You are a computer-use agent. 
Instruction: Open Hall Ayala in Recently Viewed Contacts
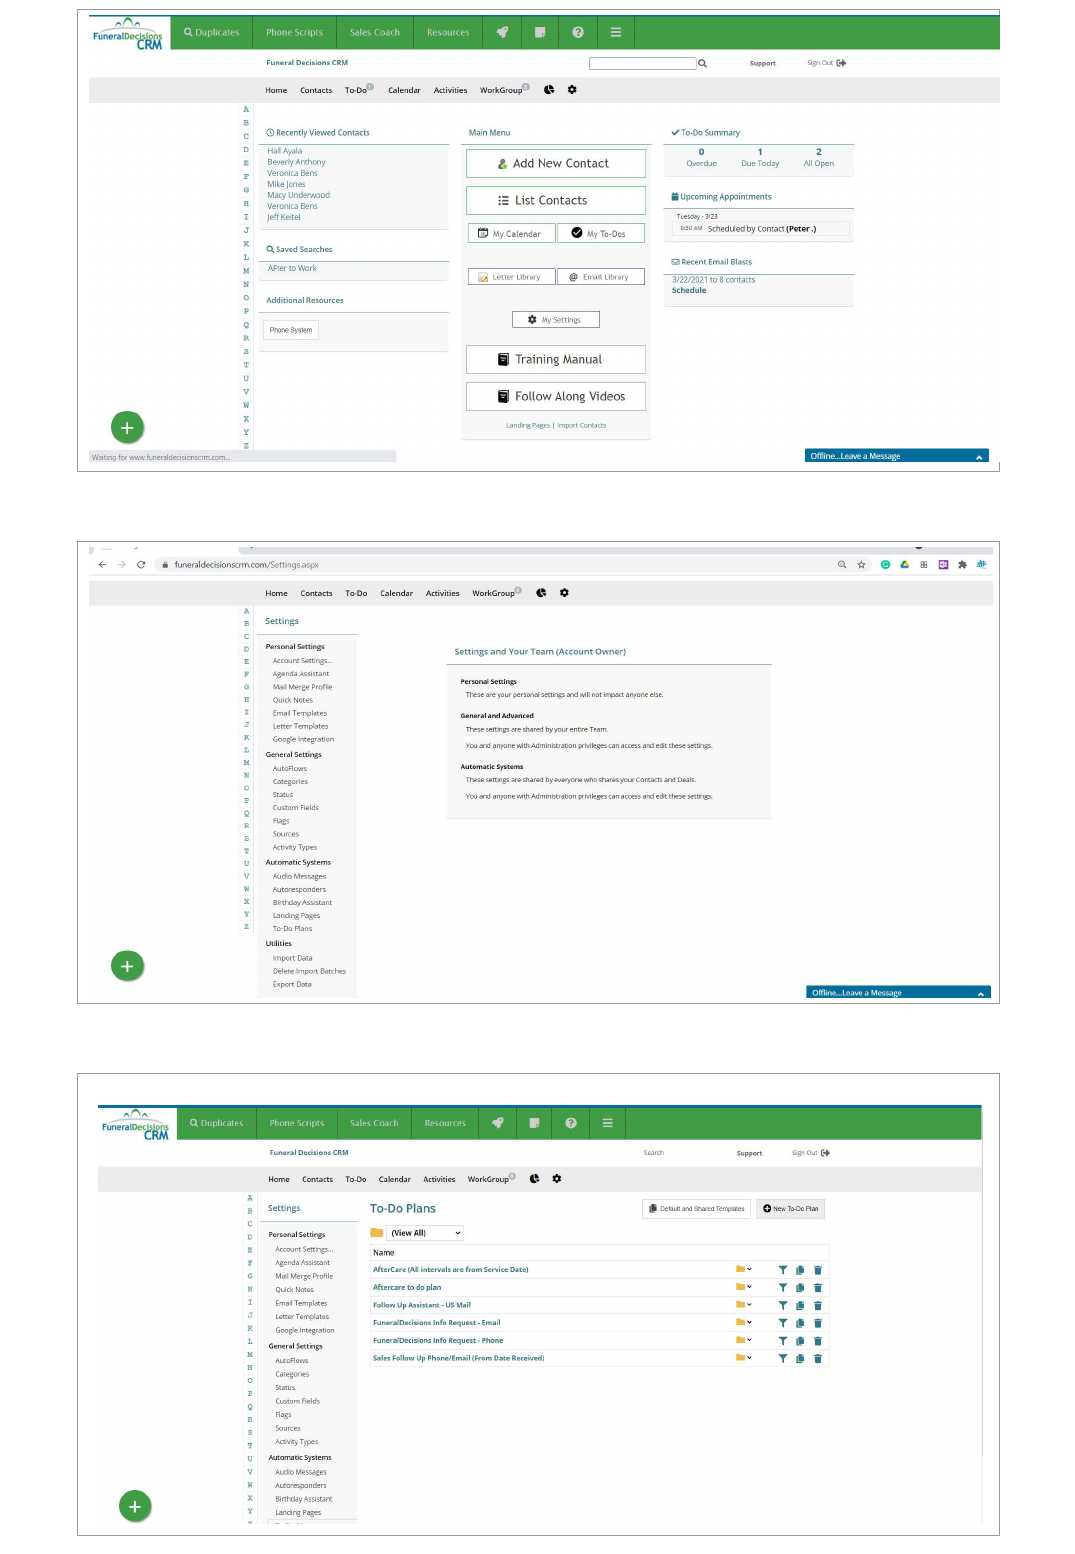pos(284,151)
